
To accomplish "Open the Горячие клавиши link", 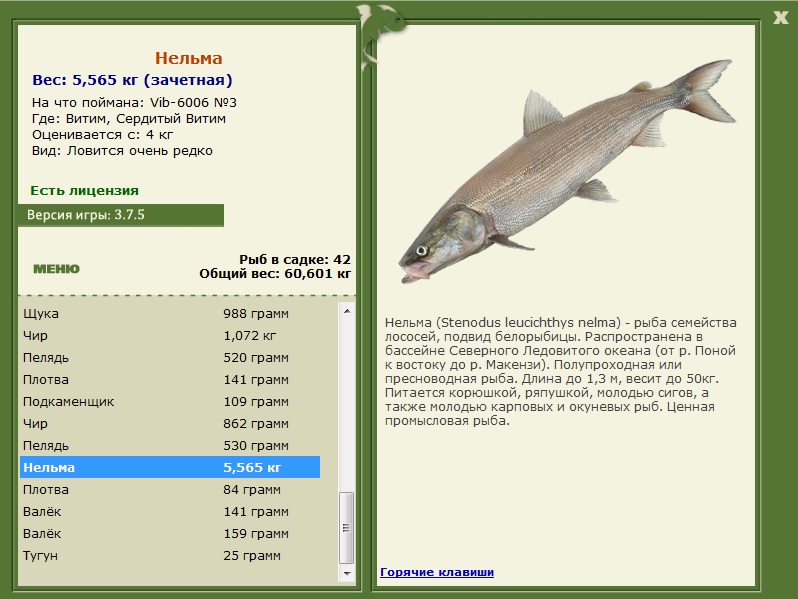I will [x=437, y=572].
